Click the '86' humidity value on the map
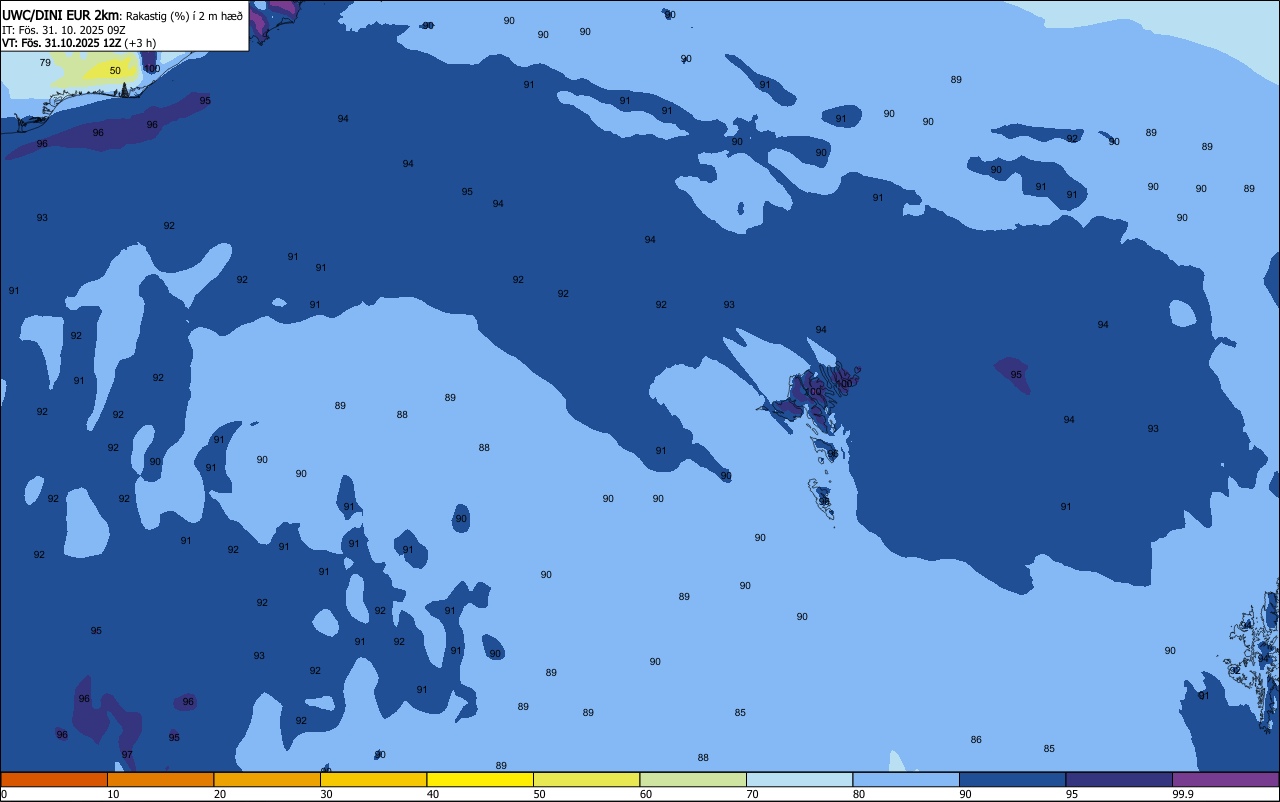Screen dimensions: 1280x802 coord(976,740)
